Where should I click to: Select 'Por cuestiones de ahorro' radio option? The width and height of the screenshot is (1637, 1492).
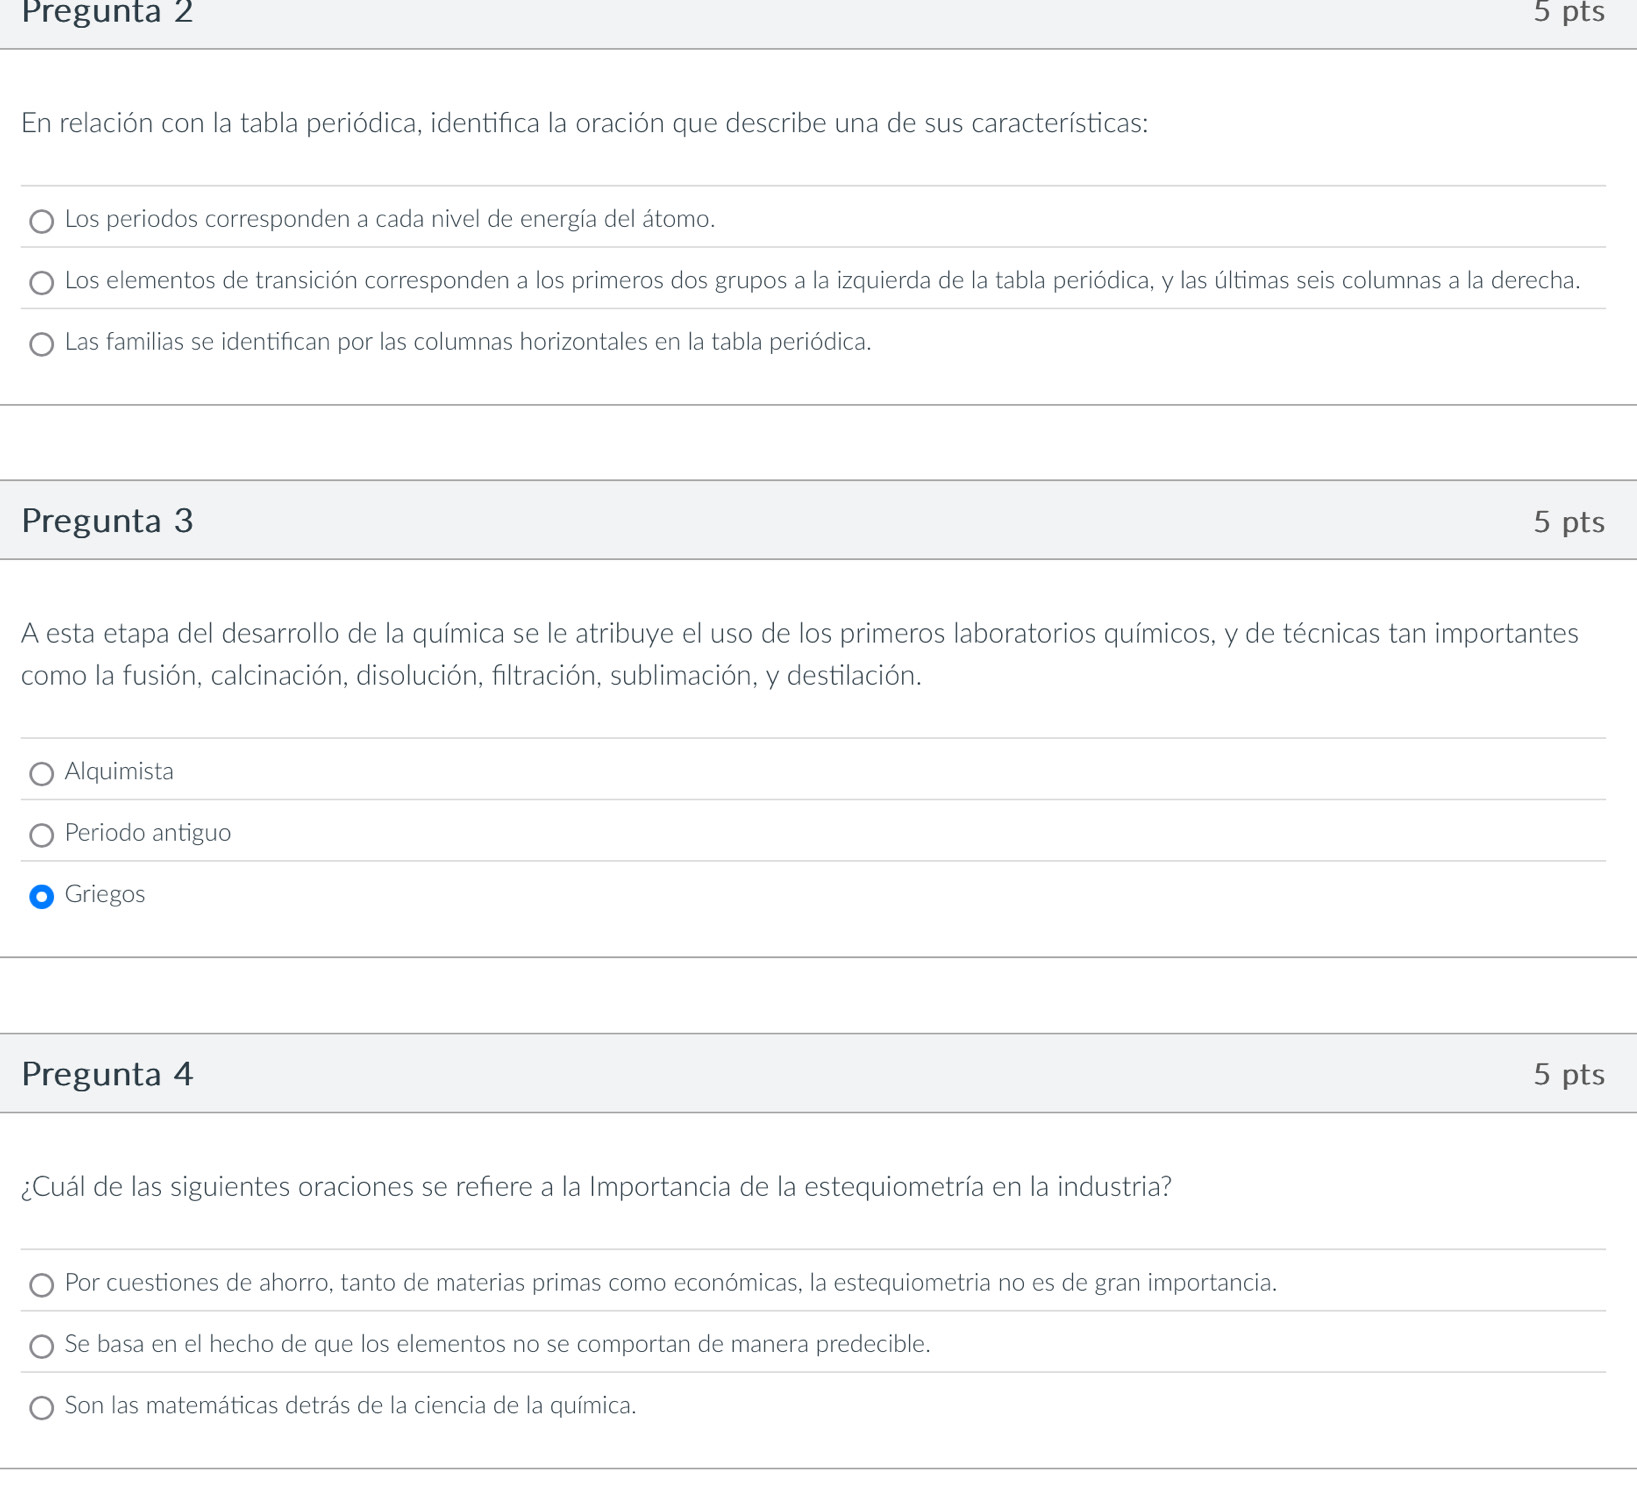point(41,1284)
